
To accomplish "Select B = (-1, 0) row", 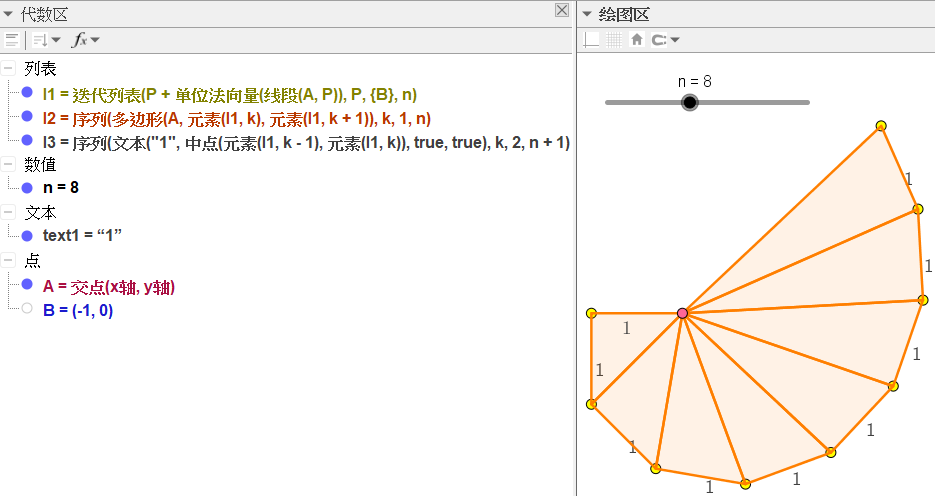I will (78, 310).
